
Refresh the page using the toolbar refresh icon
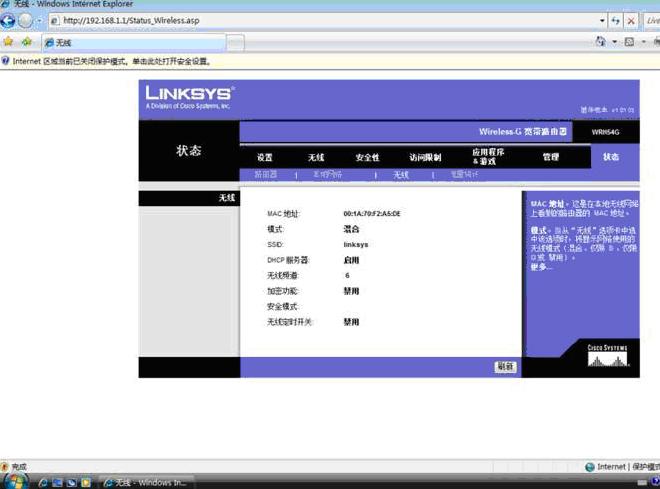click(x=615, y=20)
